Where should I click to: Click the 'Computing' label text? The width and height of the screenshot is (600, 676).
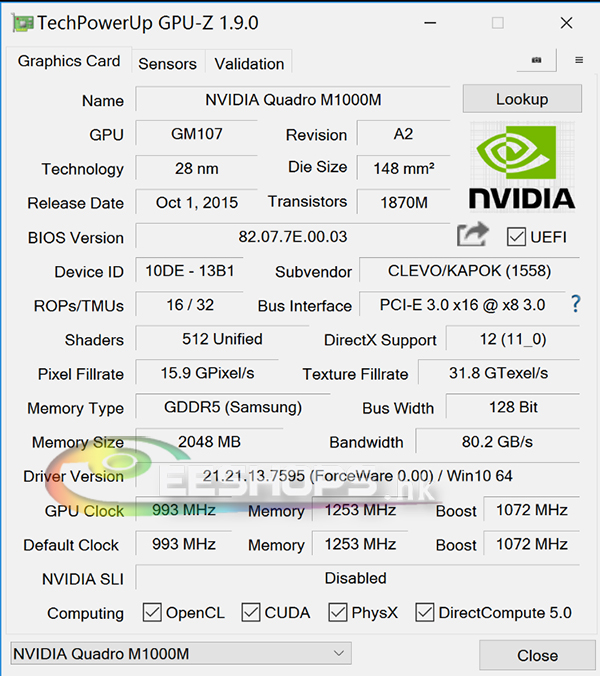point(85,613)
